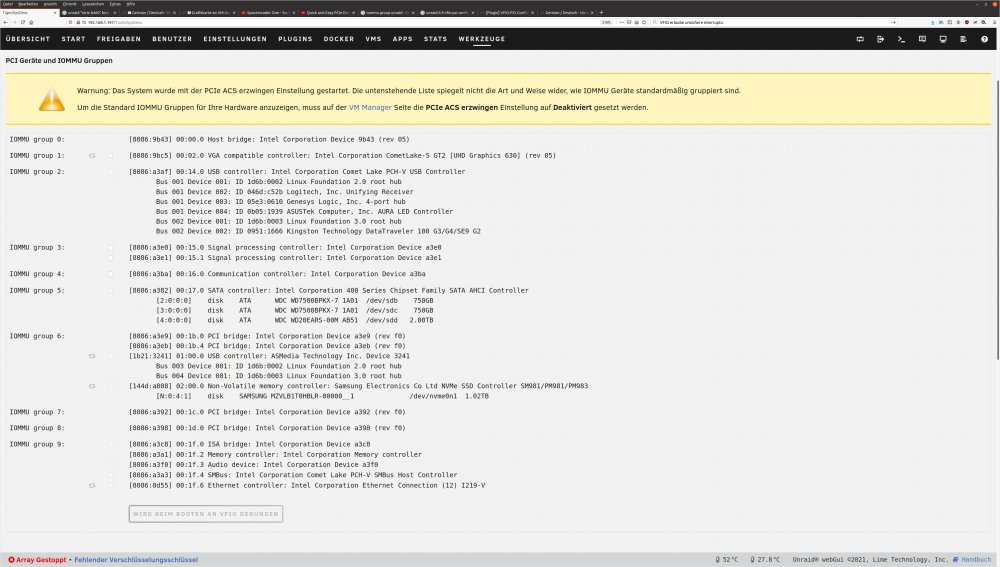Screen dimensions: 1000x567
Task: Tick checkbox for Signal processing controller a3e0
Action: [110, 247]
